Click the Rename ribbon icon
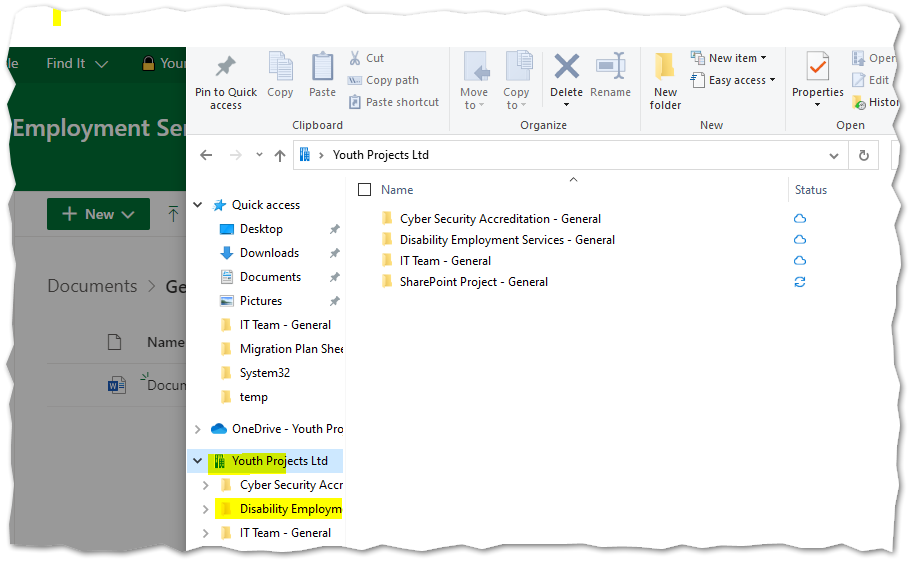This screenshot has width=911, height=563. 610,66
